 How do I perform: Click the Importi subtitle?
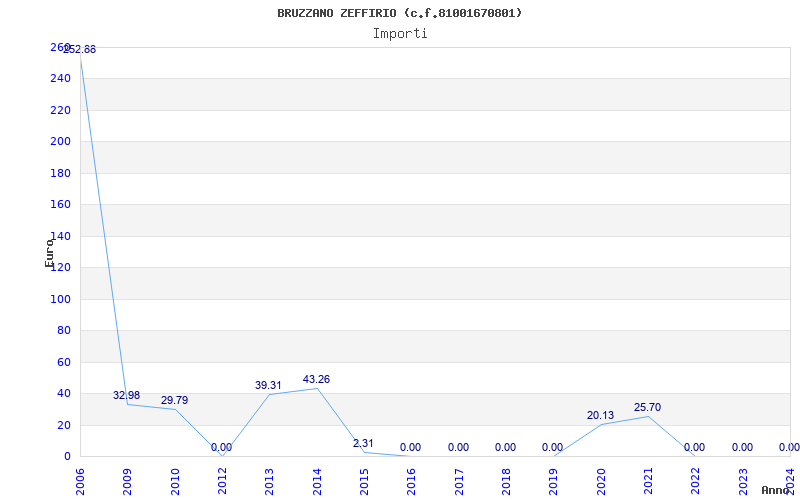tap(400, 34)
